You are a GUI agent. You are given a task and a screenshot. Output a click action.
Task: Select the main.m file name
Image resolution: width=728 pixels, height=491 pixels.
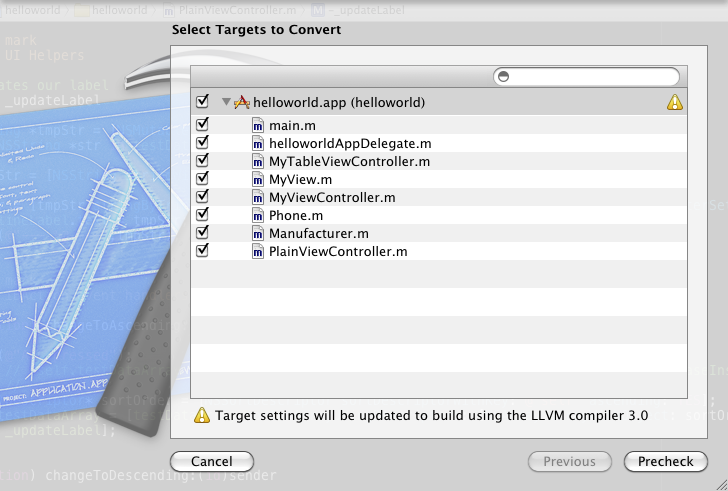(x=292, y=126)
